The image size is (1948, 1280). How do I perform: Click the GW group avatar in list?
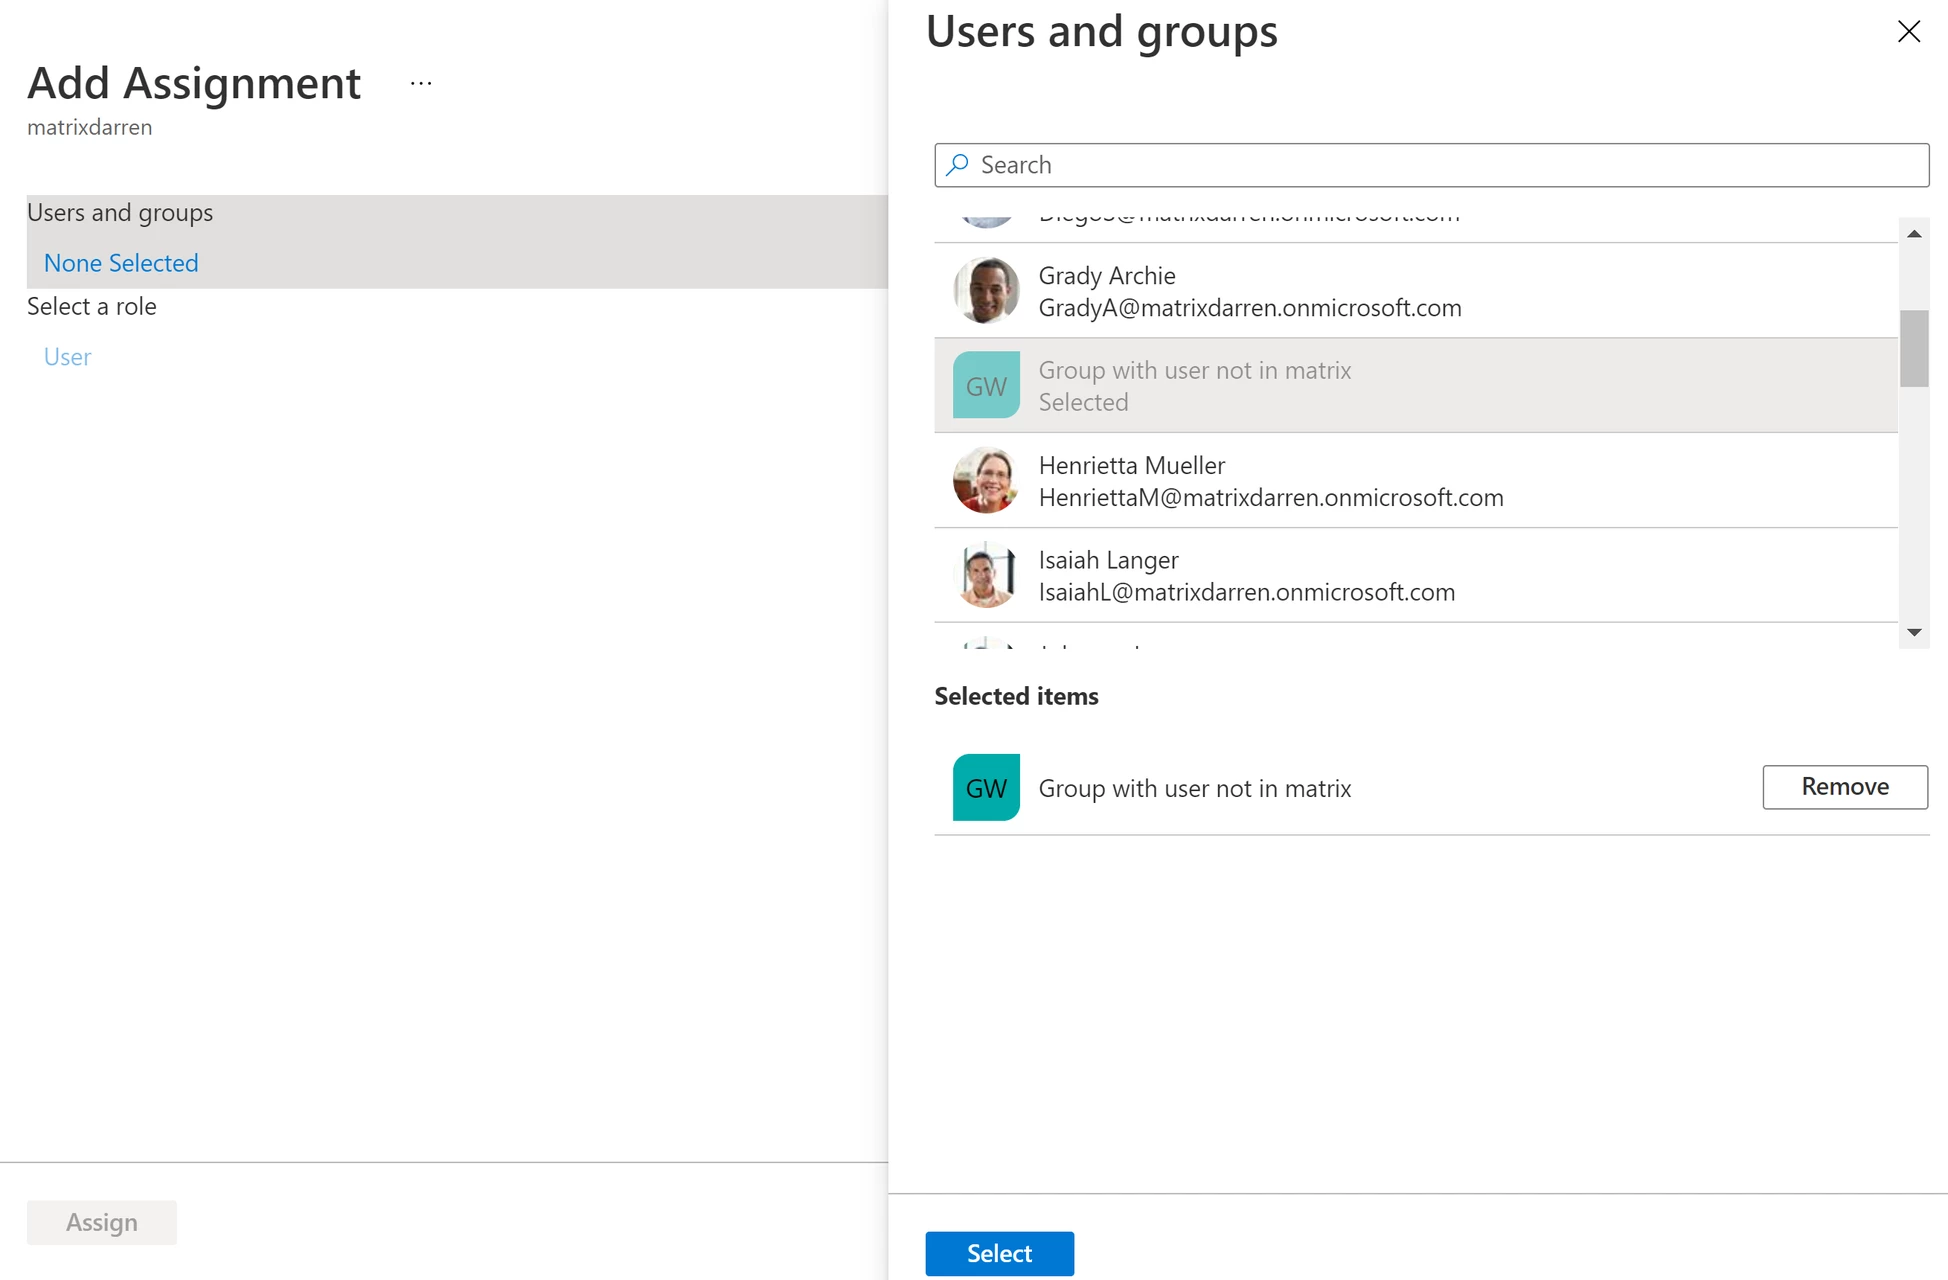(986, 385)
